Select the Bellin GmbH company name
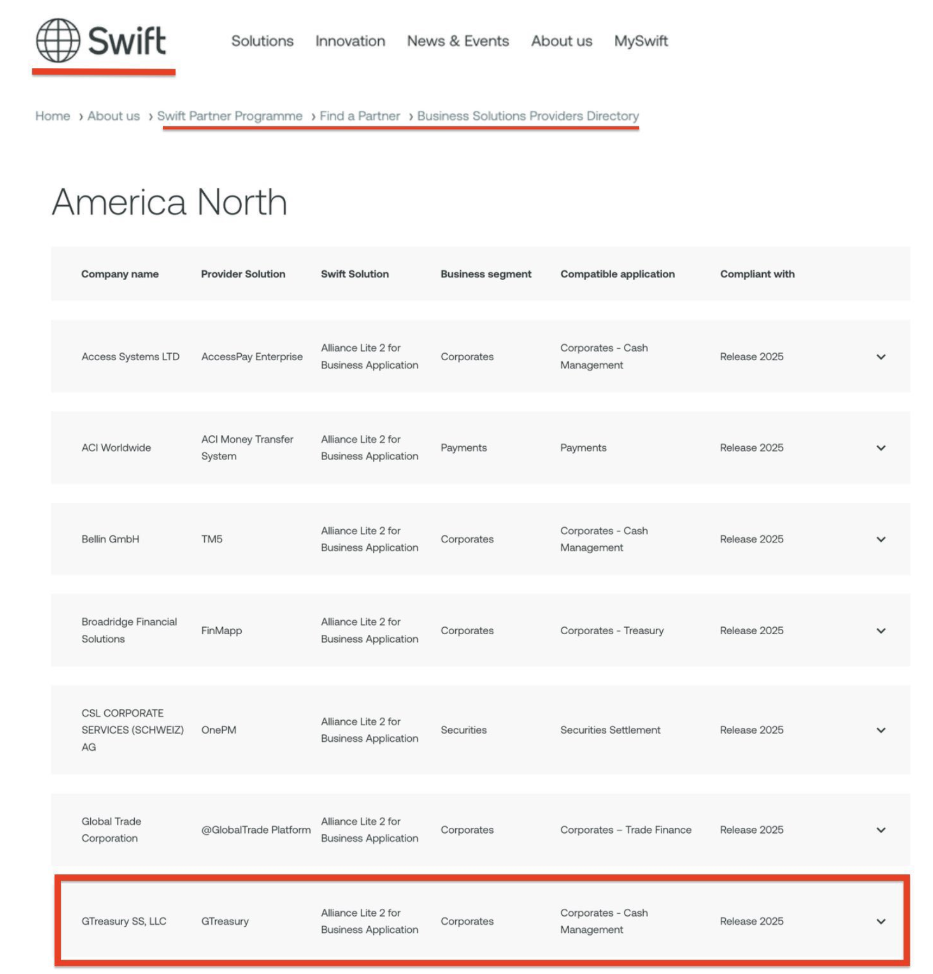Image resolution: width=933 pixels, height=974 pixels. (110, 539)
